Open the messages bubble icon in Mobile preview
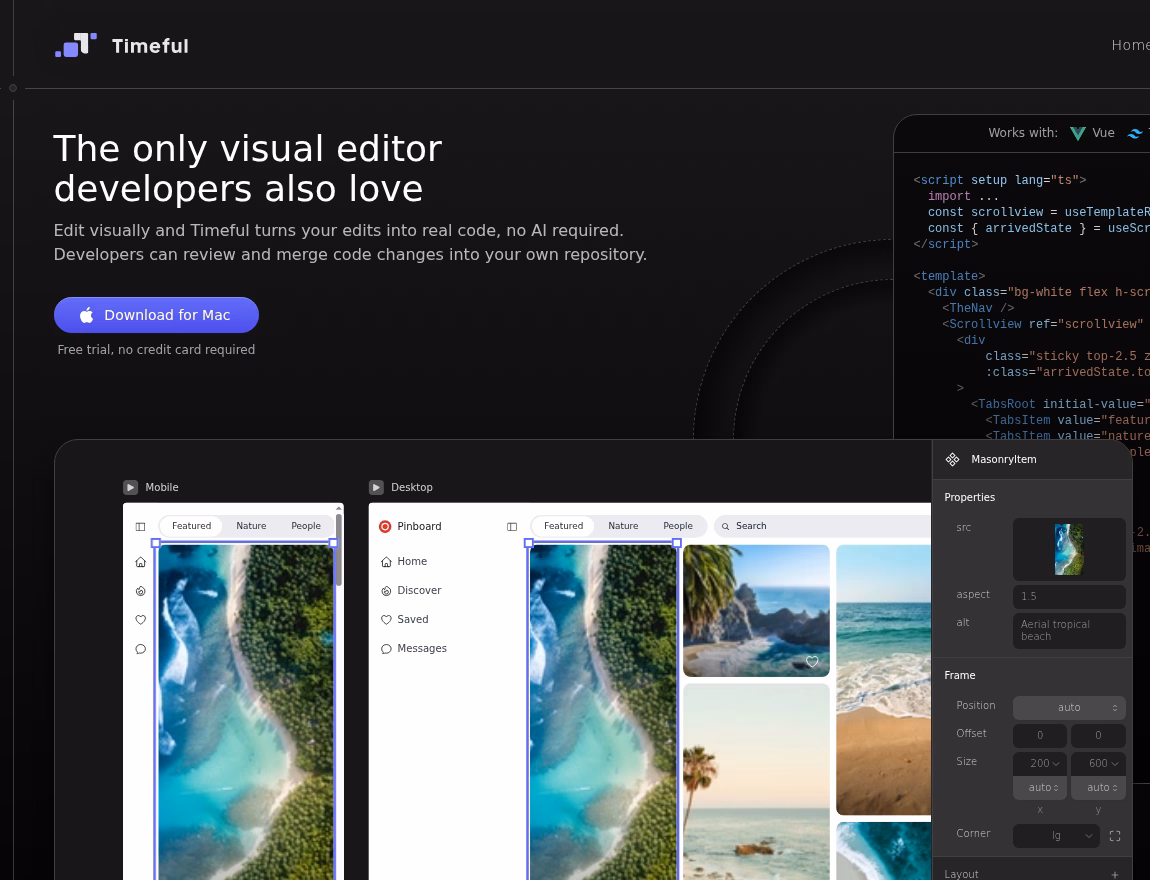1150x880 pixels. pyautogui.click(x=141, y=649)
